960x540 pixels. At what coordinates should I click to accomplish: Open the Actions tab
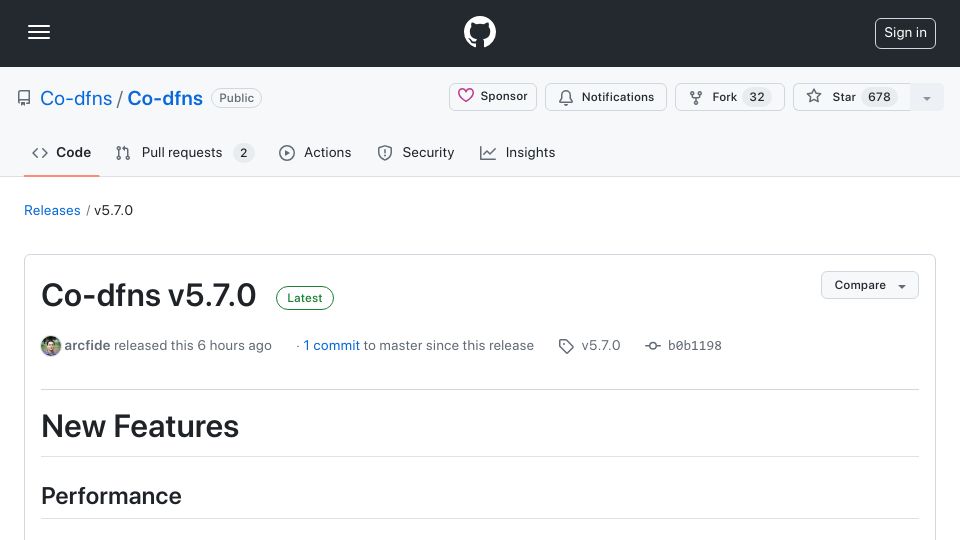click(x=315, y=152)
